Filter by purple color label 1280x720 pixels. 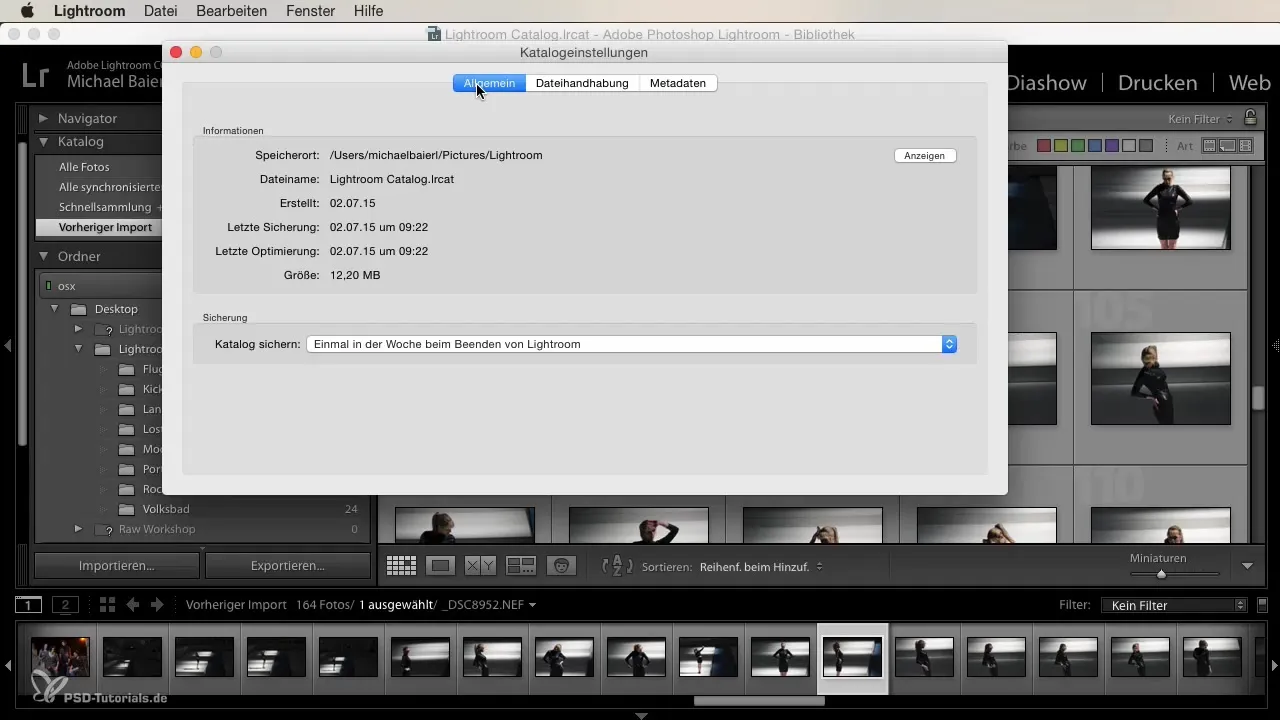1112,146
